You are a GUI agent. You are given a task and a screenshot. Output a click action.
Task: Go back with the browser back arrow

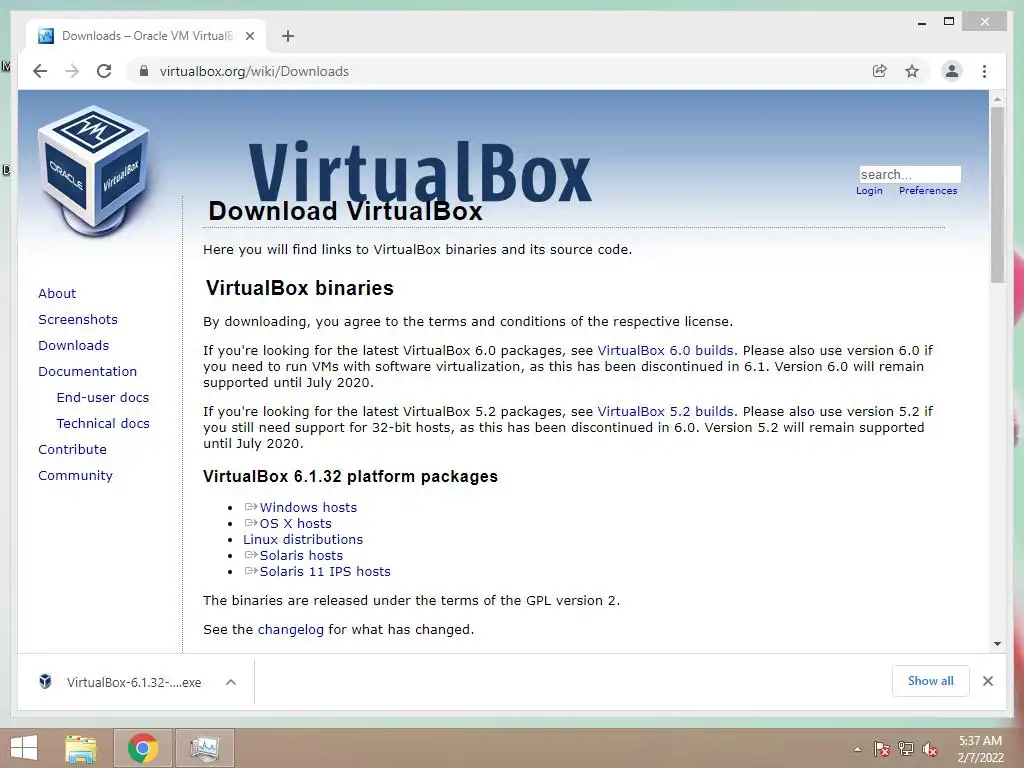[40, 71]
